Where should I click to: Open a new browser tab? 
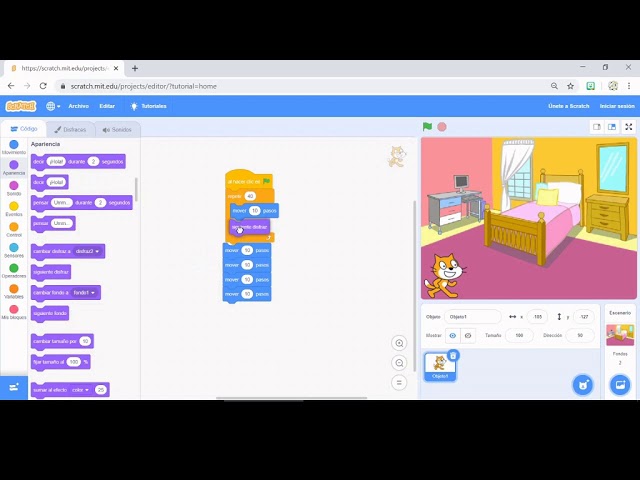135,69
